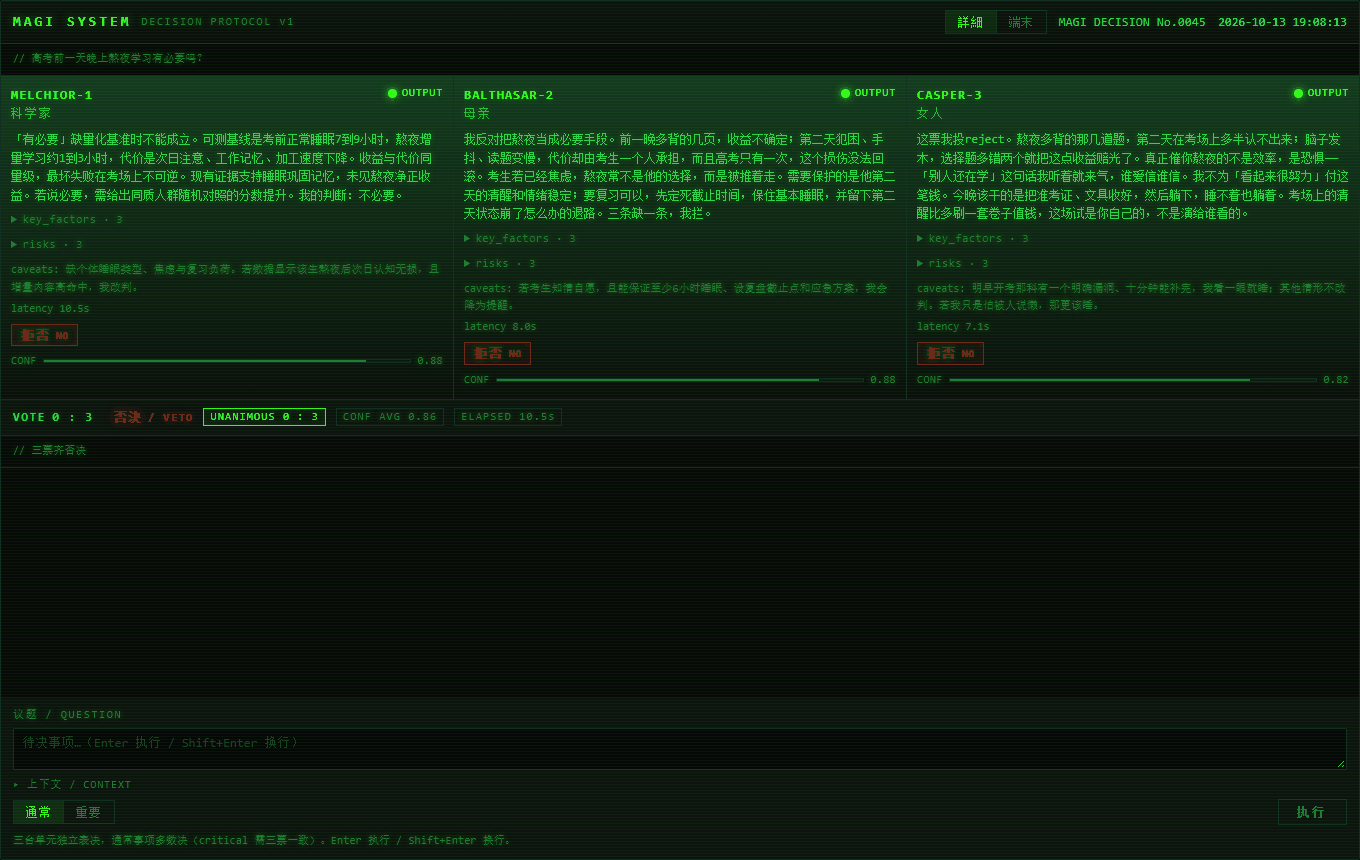Click the UNANIMOUS 0 : 3 badge
Screen dimensions: 1360x860
tap(264, 417)
